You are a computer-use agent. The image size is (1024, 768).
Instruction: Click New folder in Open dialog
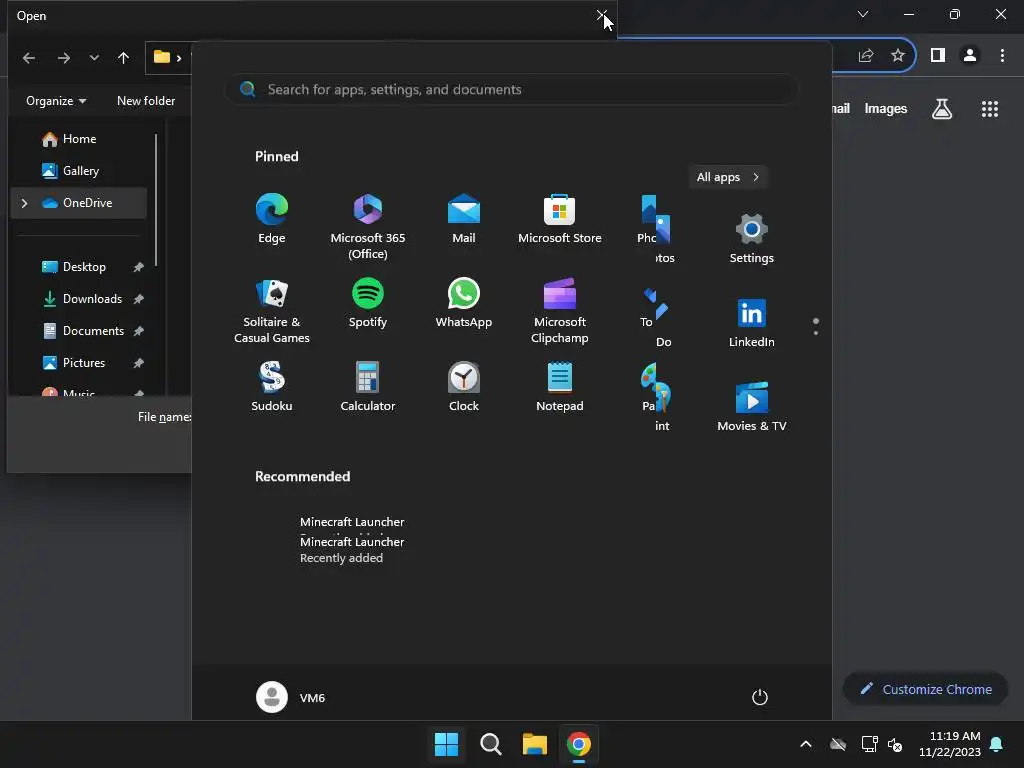[146, 101]
